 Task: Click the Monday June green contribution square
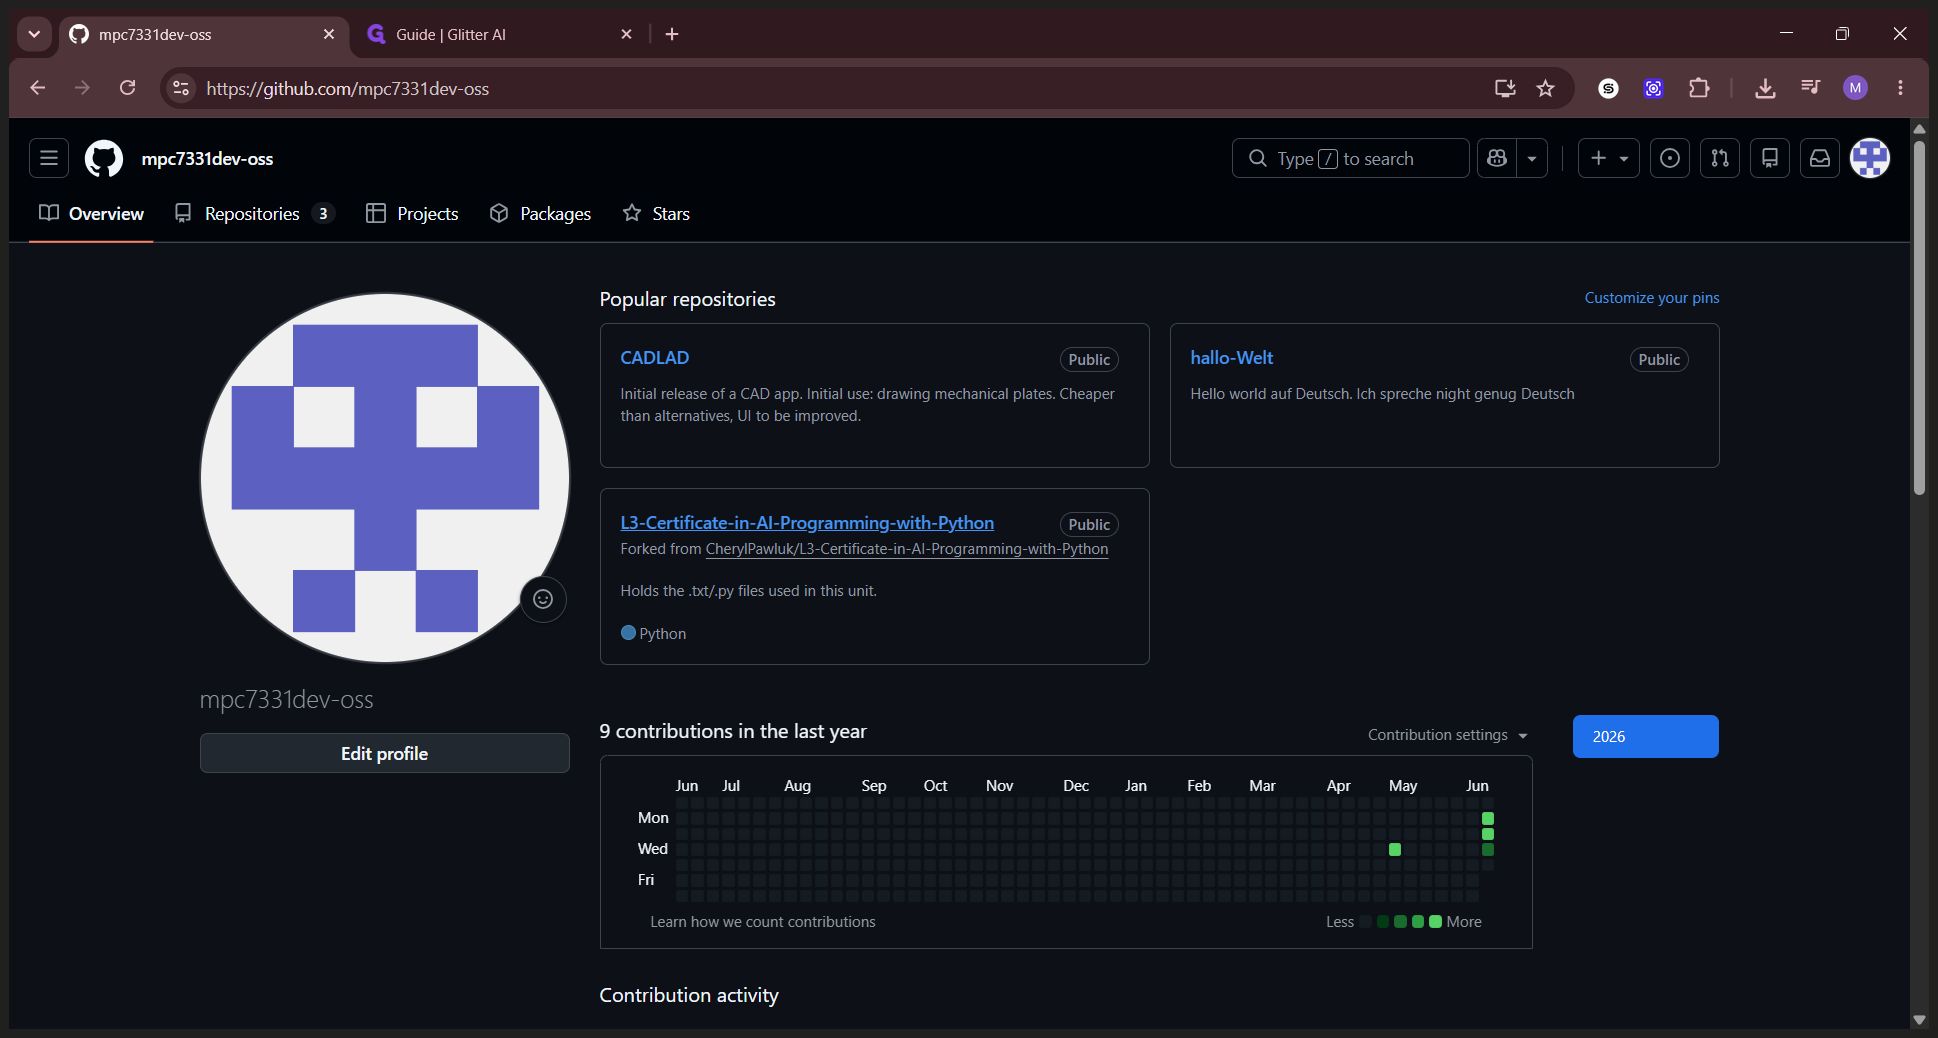pyautogui.click(x=1488, y=818)
